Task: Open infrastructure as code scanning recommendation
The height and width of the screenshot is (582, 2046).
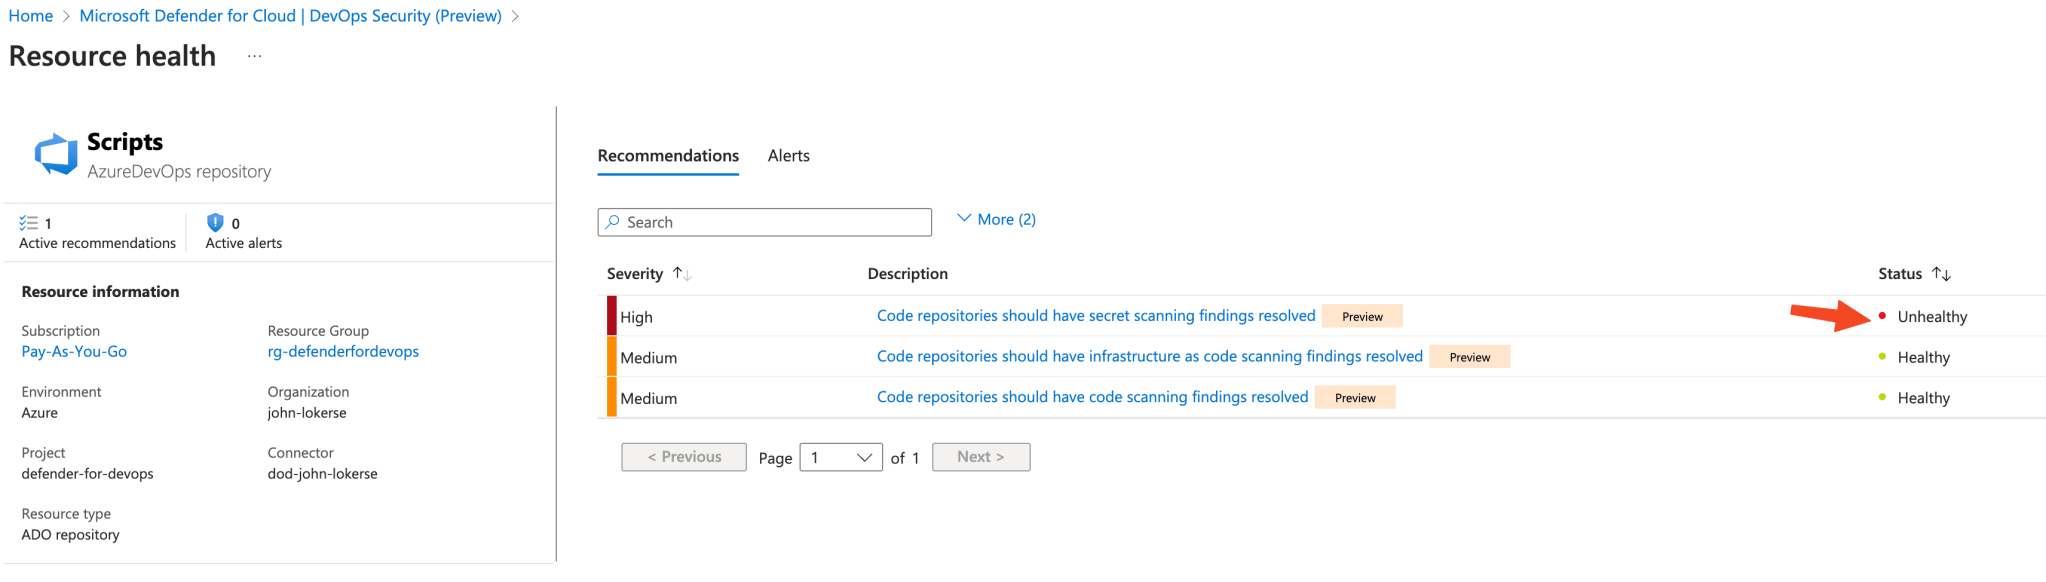Action: [x=1150, y=357]
